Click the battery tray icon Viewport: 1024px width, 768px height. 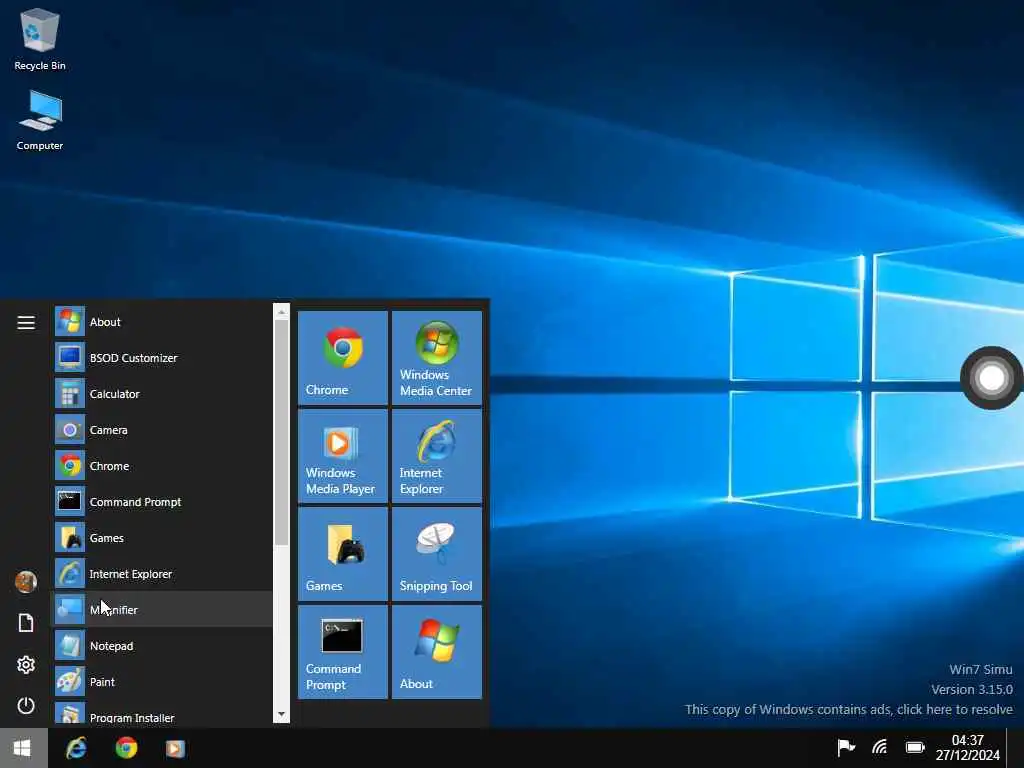915,747
